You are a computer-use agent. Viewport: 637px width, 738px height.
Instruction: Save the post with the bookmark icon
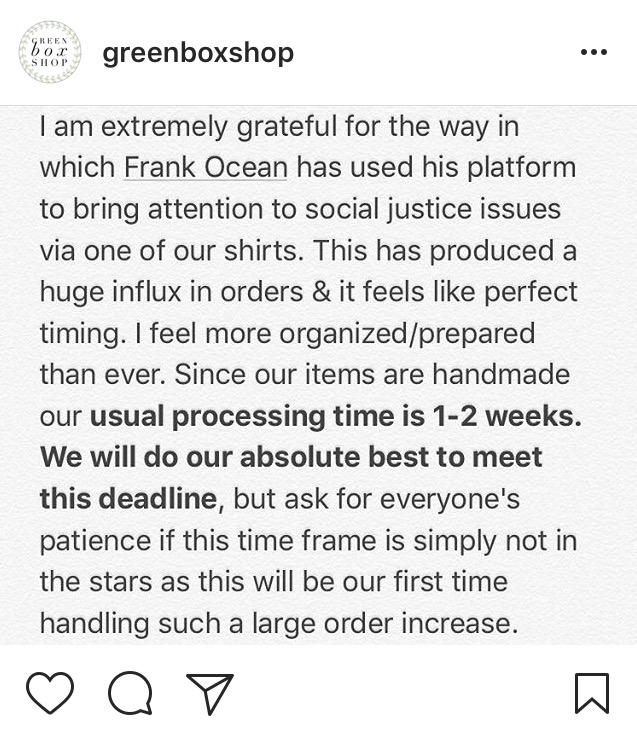pos(592,693)
